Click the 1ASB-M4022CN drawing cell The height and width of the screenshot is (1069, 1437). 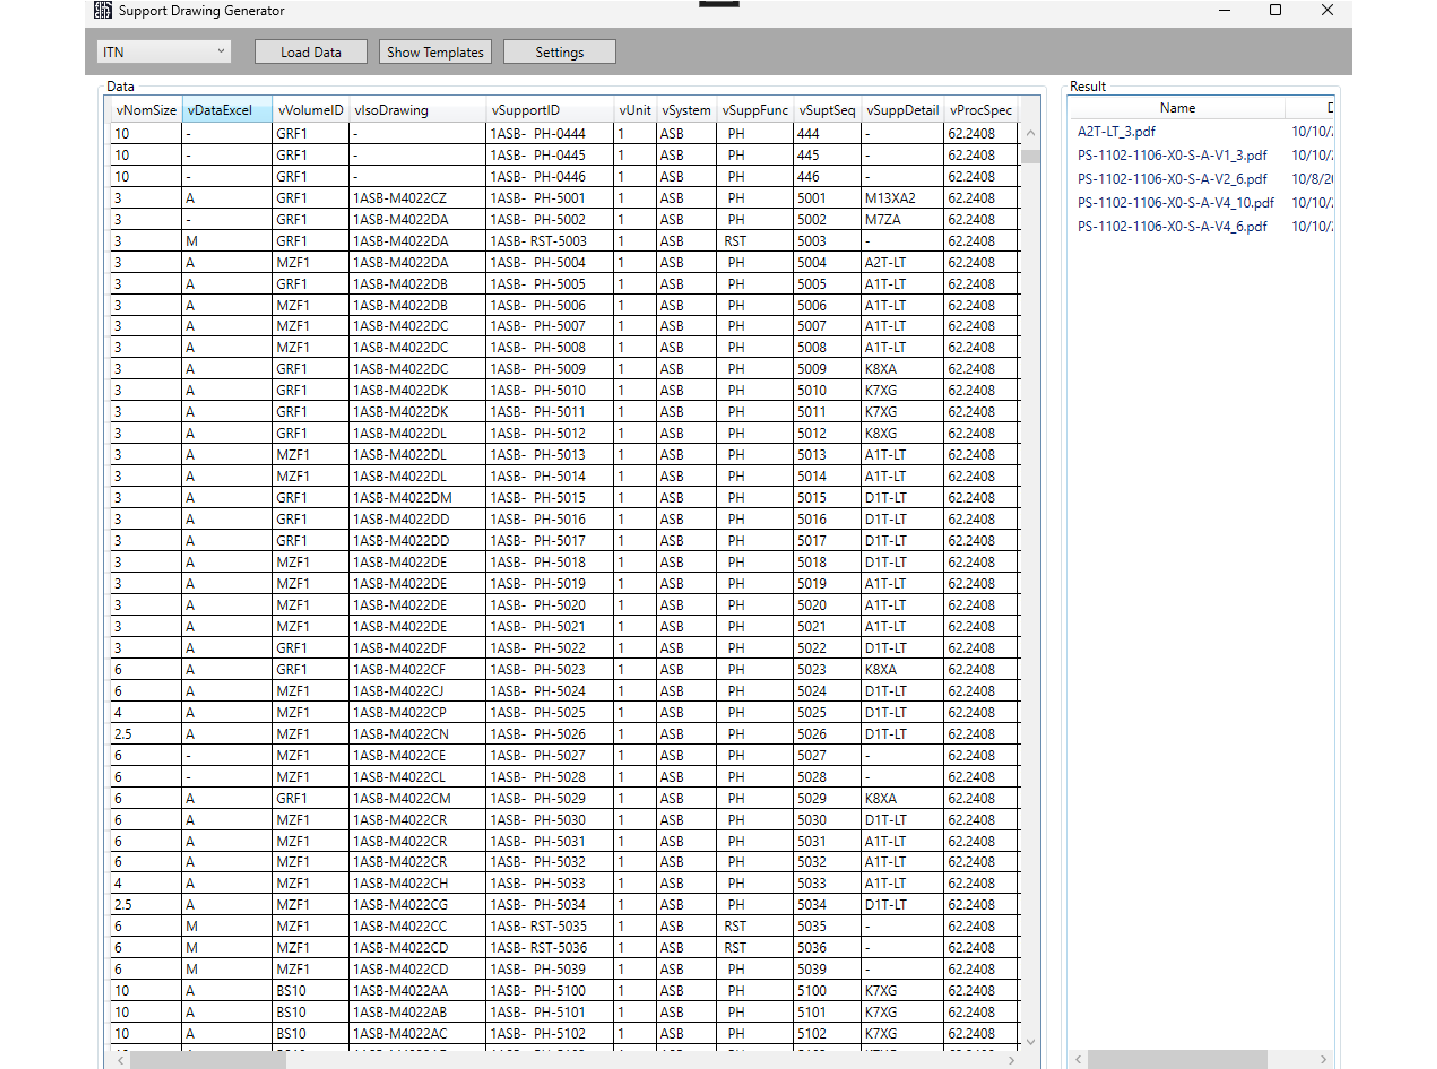tap(418, 734)
